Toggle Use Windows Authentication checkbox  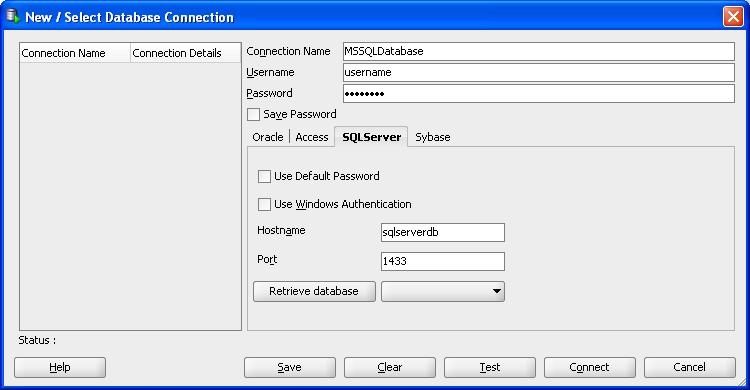[x=264, y=204]
